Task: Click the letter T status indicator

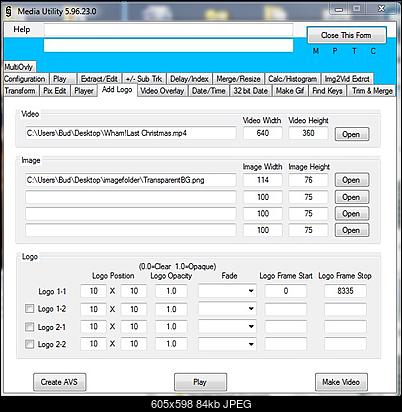Action: (354, 51)
